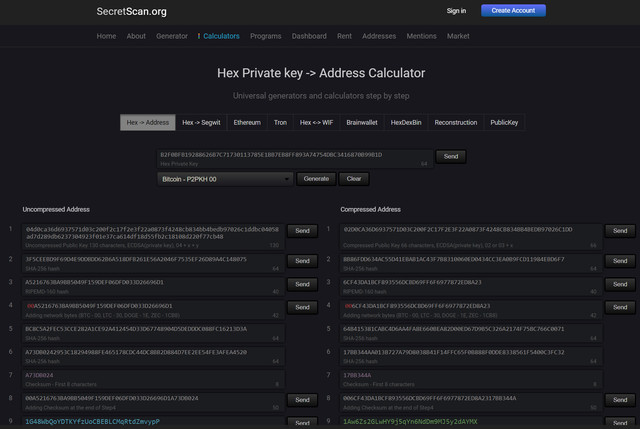Viewport: 640px width, 429px height.
Task: Switch to the Hex -> Segwit tab
Action: click(x=201, y=122)
